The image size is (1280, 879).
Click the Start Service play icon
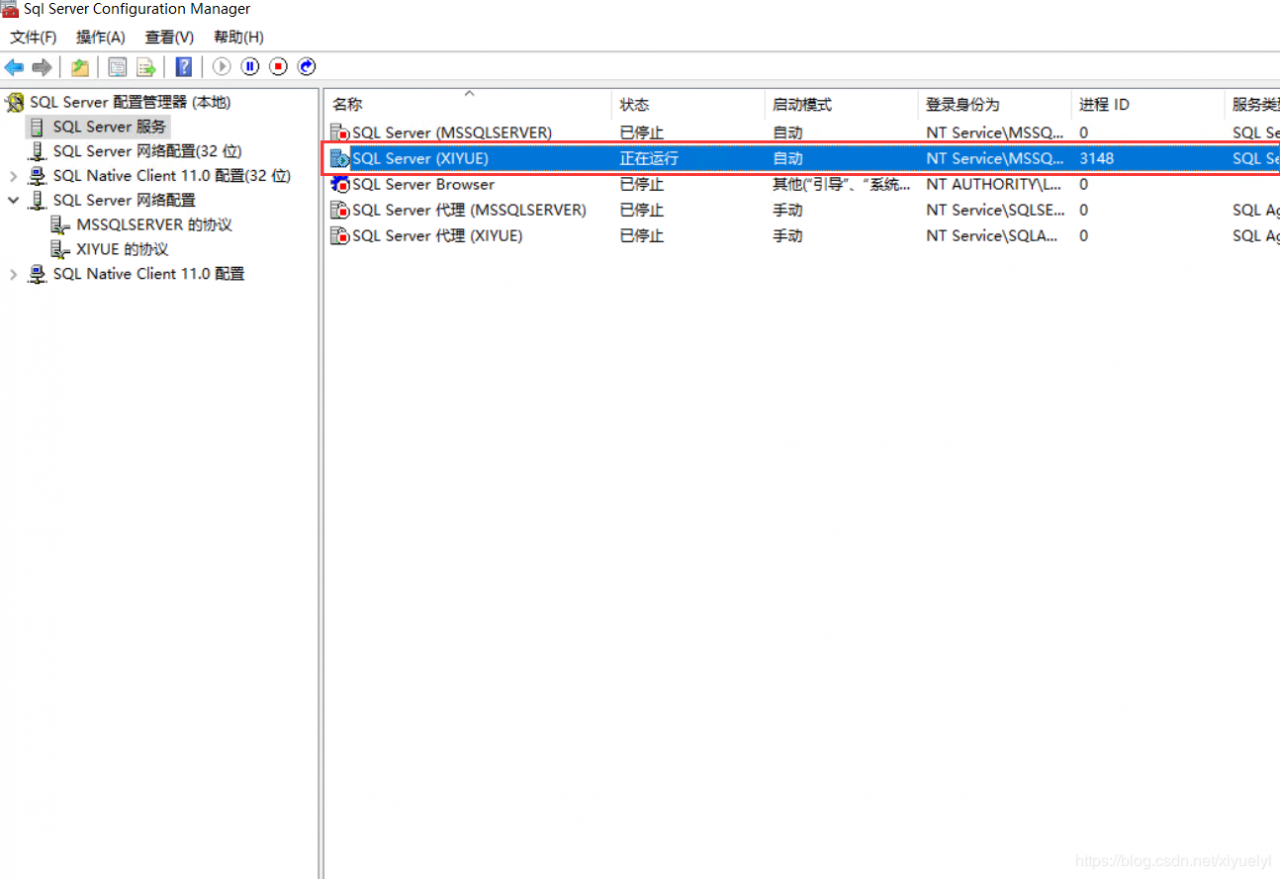(x=222, y=67)
